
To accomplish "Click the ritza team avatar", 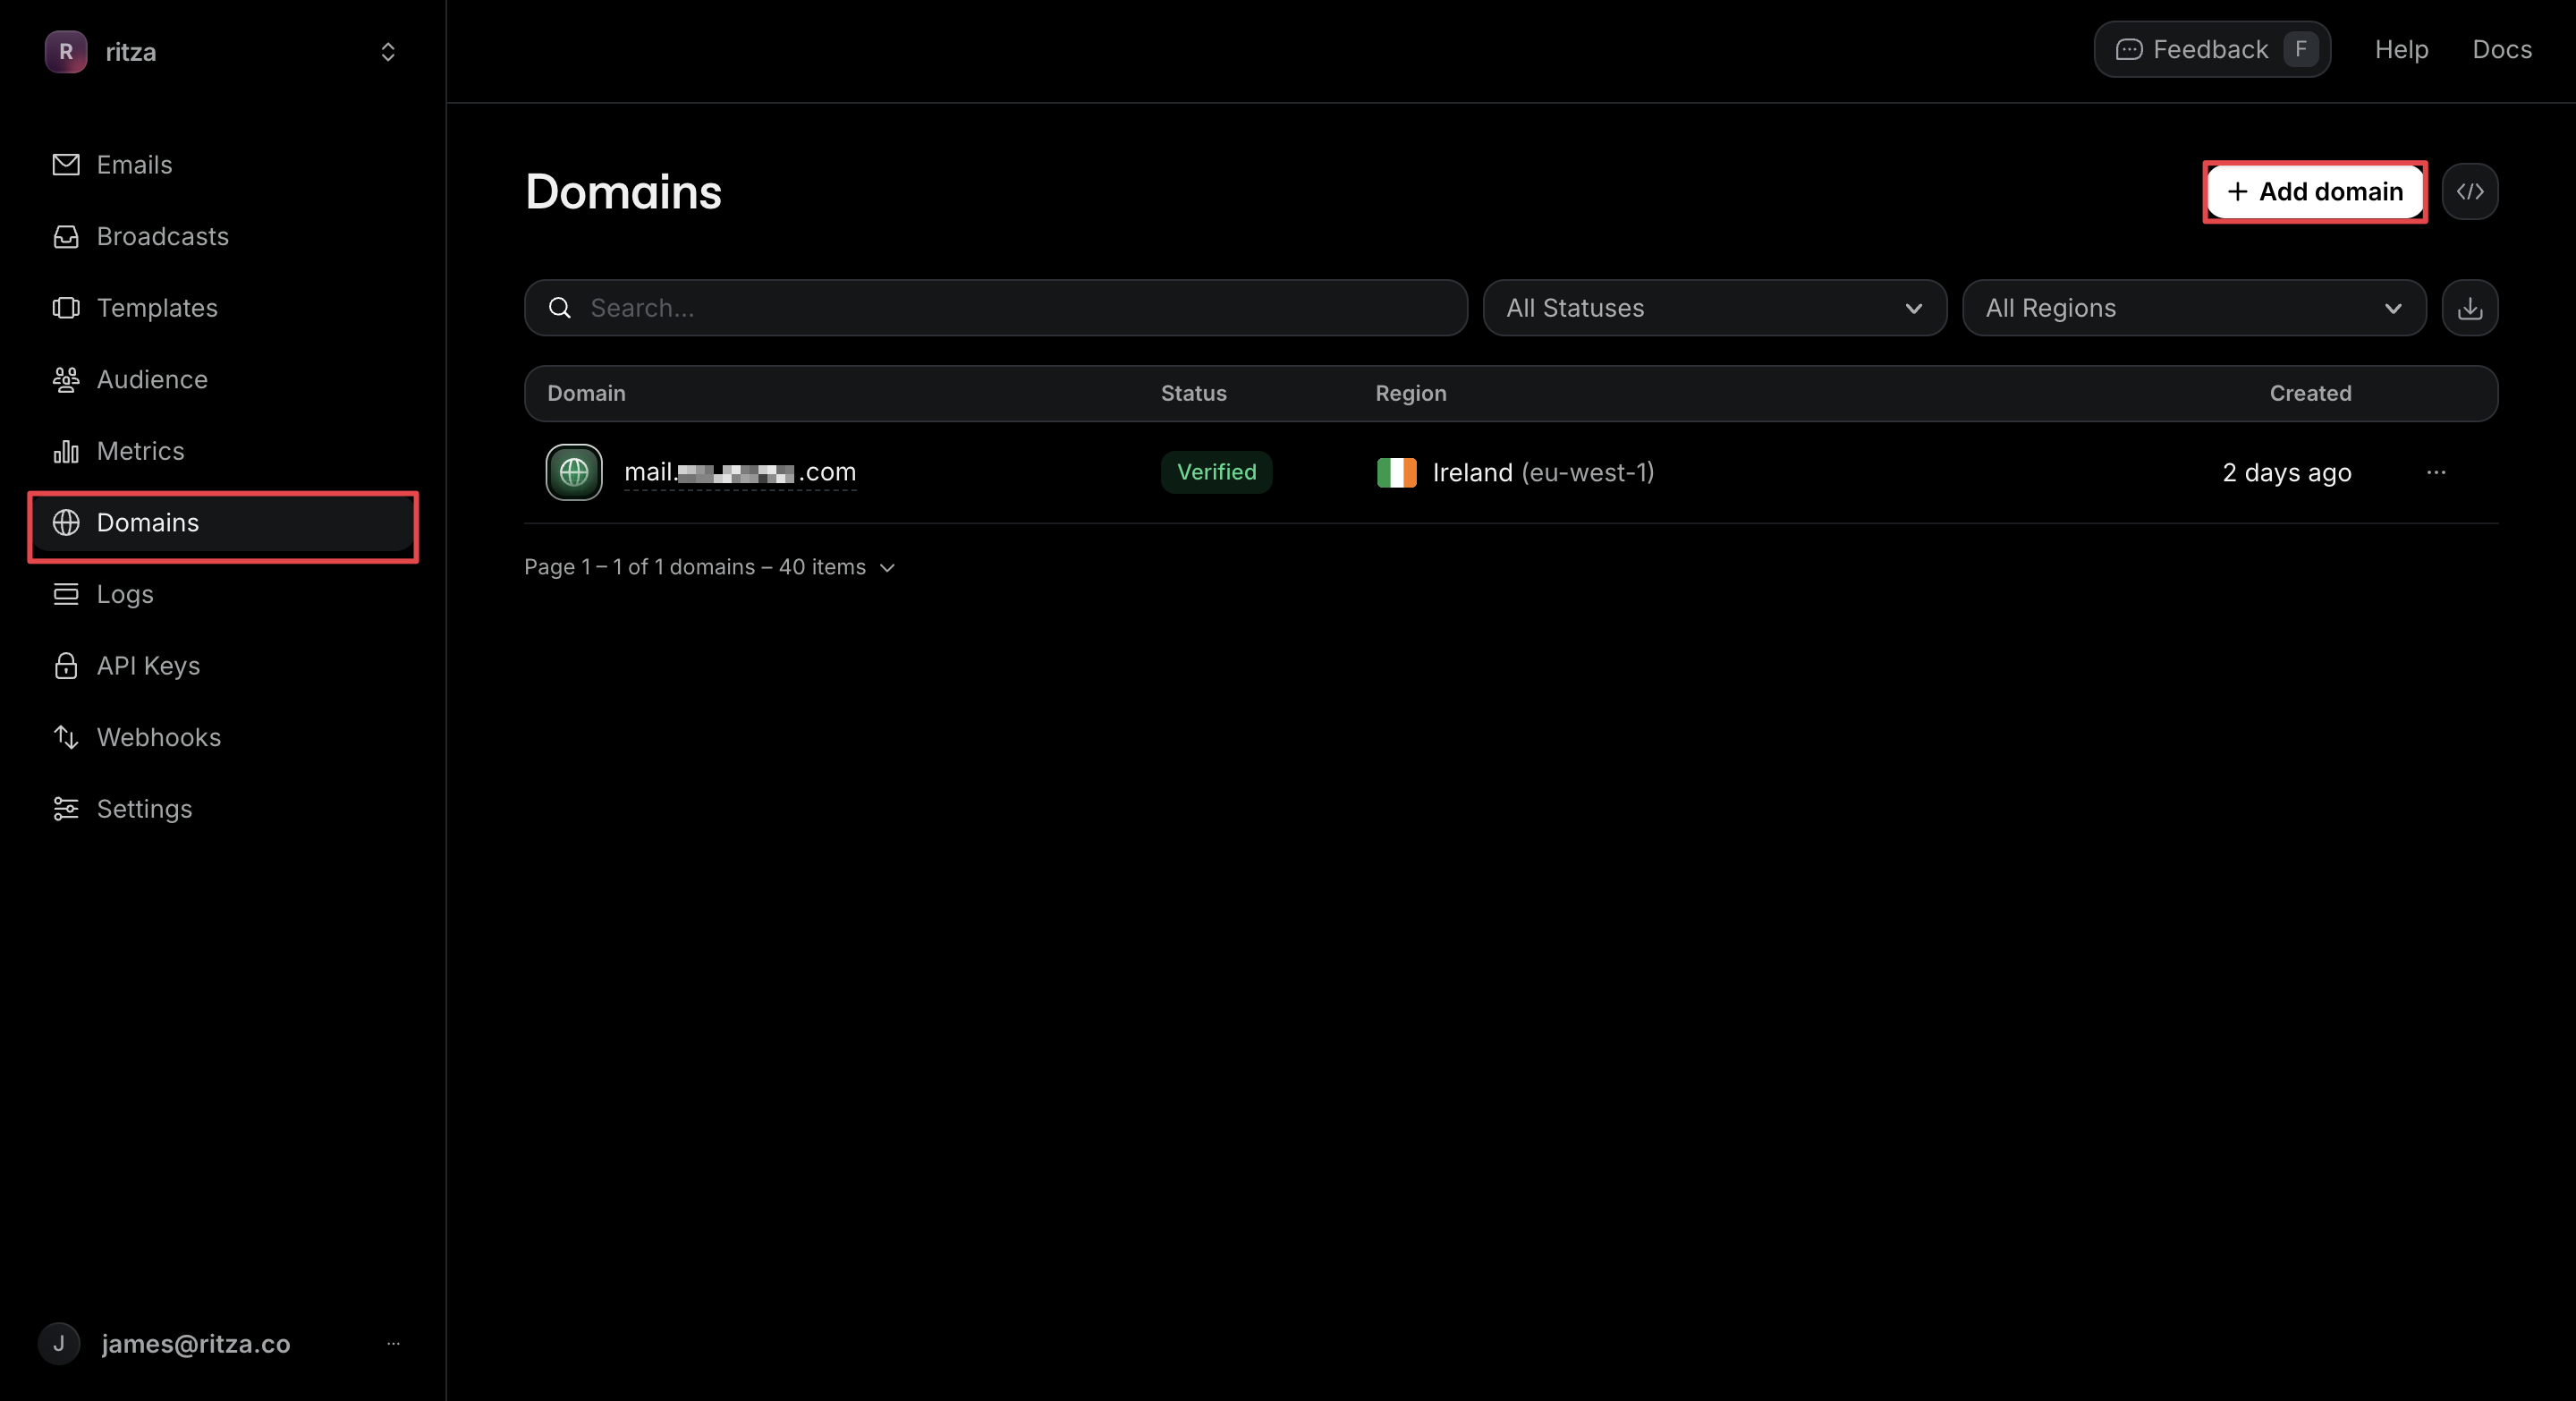I will (x=66, y=52).
